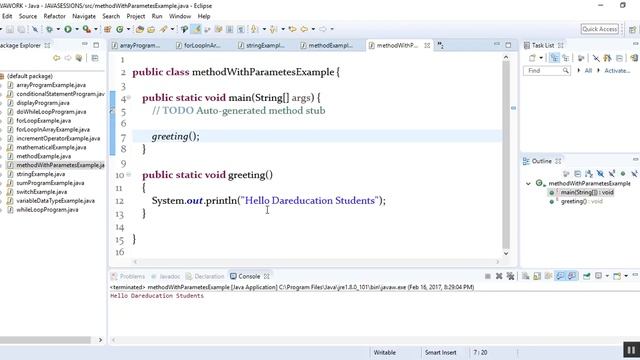640x360 pixels.
Task: Open the External Tools dropdown arrow
Action: [96, 29]
